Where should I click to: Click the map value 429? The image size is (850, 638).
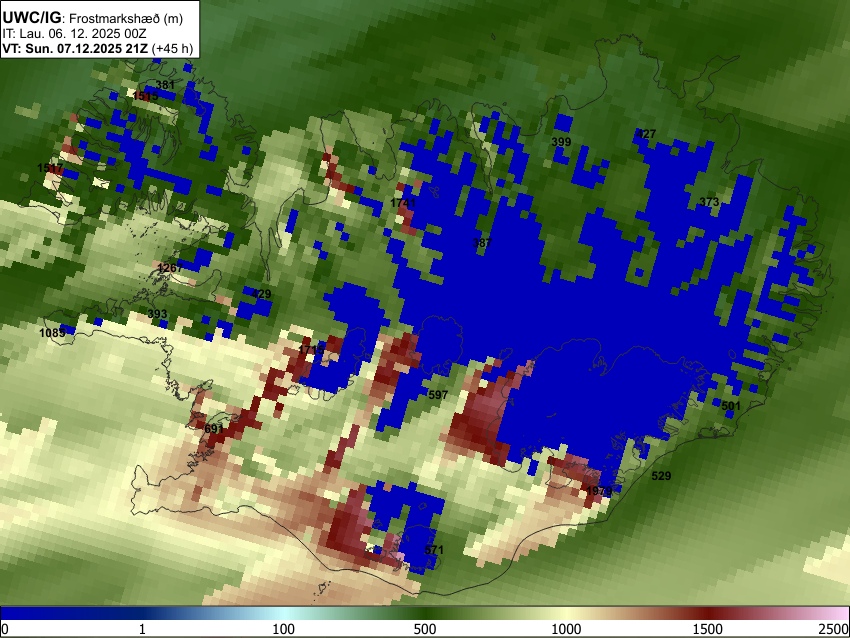point(261,294)
